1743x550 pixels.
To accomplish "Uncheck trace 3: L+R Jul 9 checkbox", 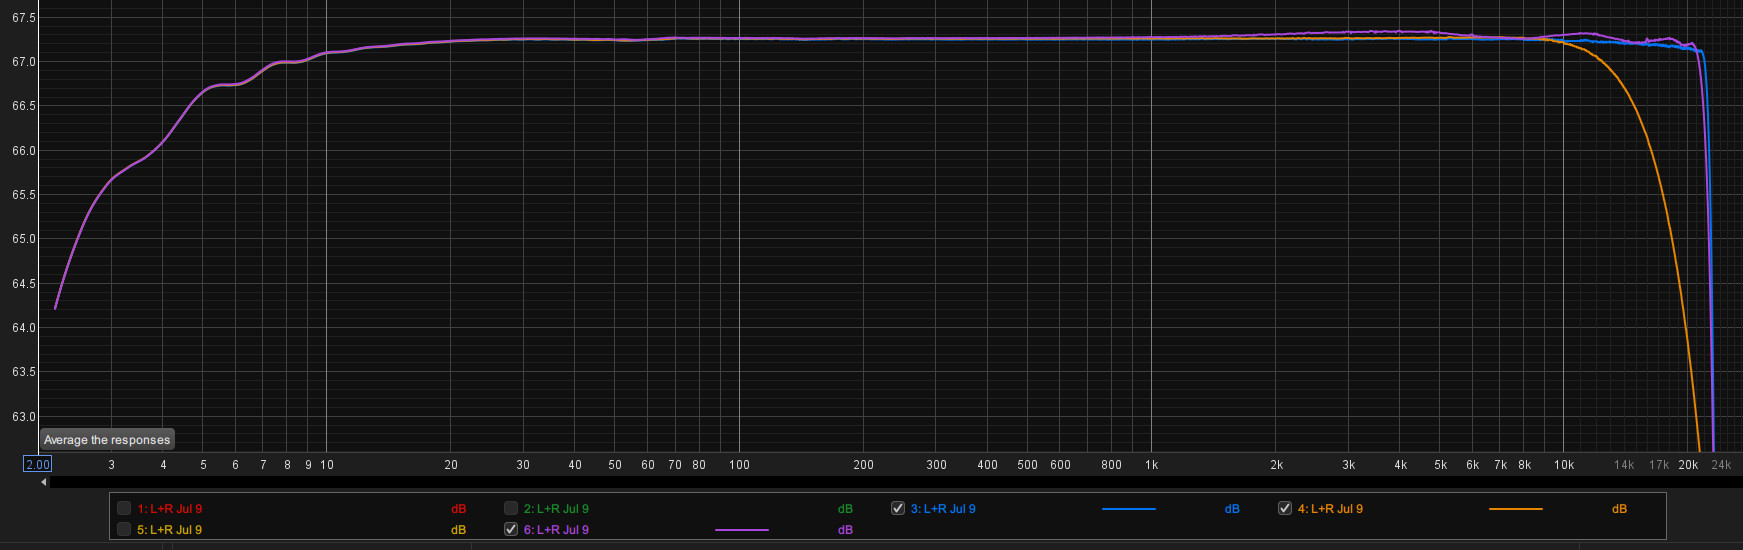I will click(x=898, y=508).
